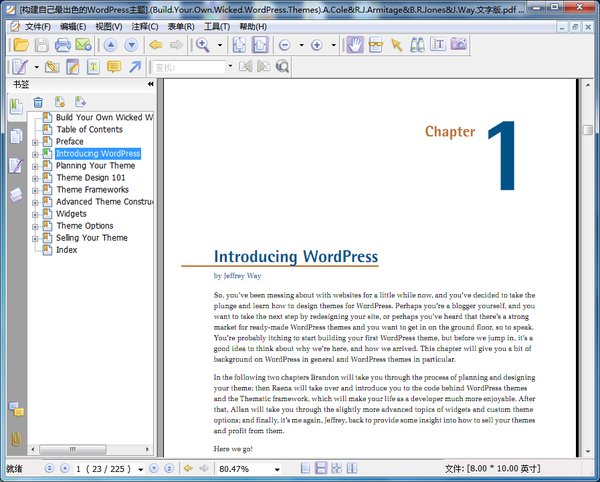Select the Table of Contents bookmark
The image size is (600, 482).
tap(89, 129)
